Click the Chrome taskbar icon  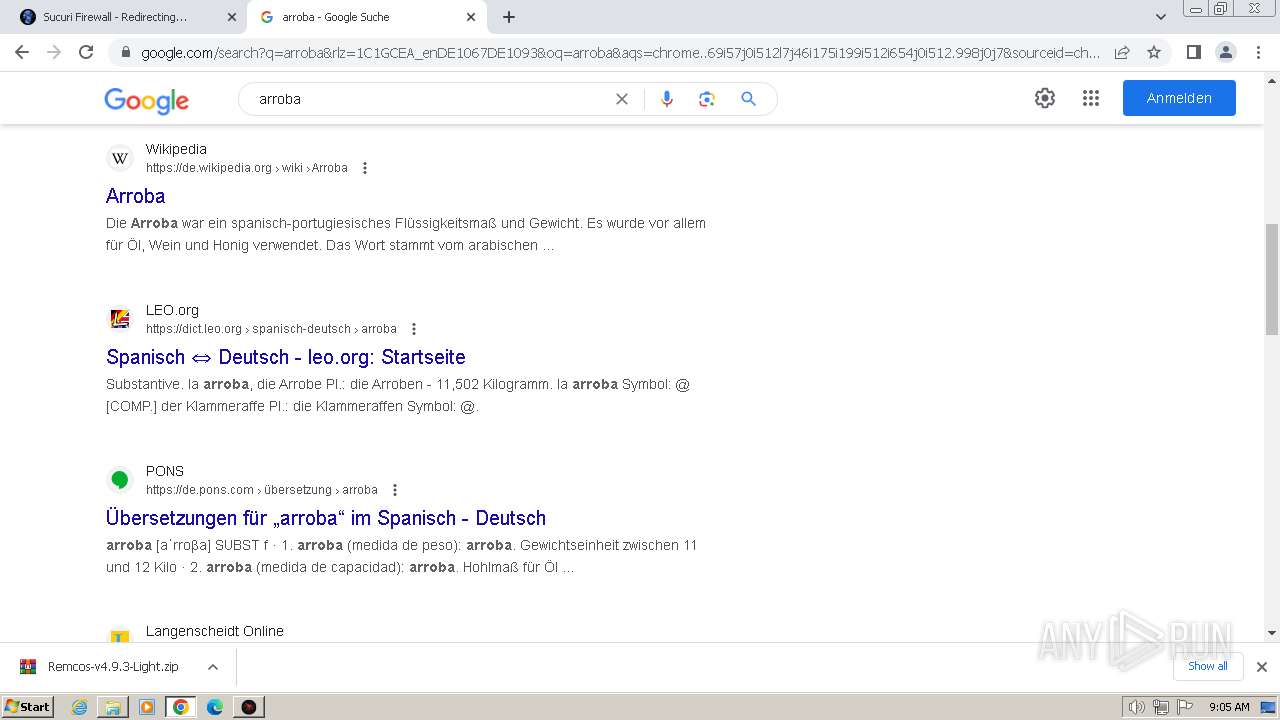(x=181, y=707)
